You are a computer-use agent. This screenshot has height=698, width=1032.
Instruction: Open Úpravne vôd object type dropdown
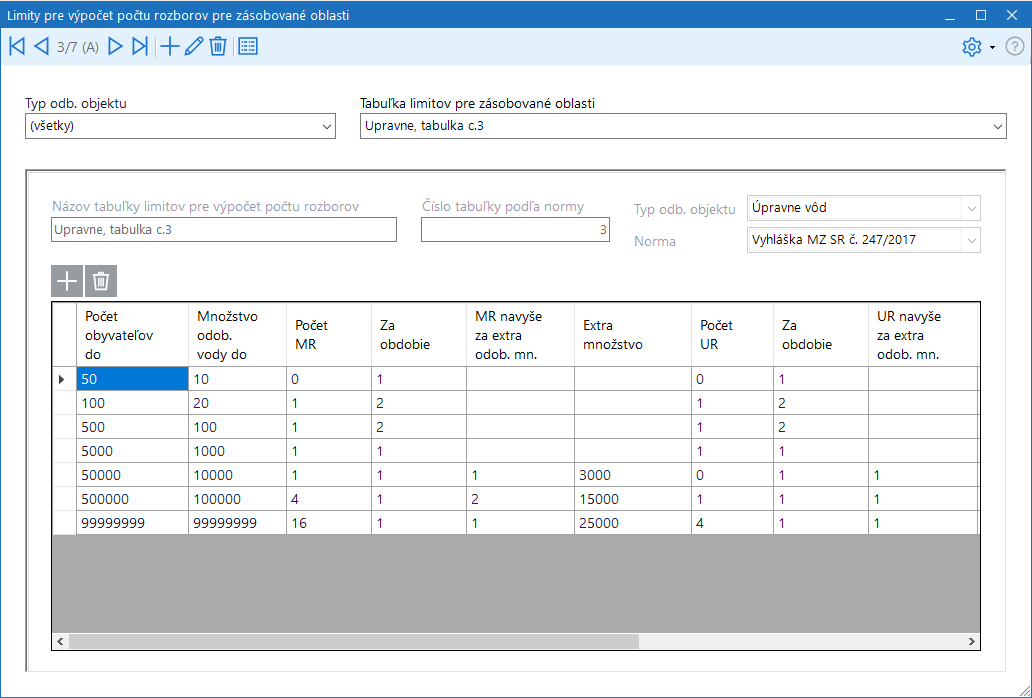970,208
